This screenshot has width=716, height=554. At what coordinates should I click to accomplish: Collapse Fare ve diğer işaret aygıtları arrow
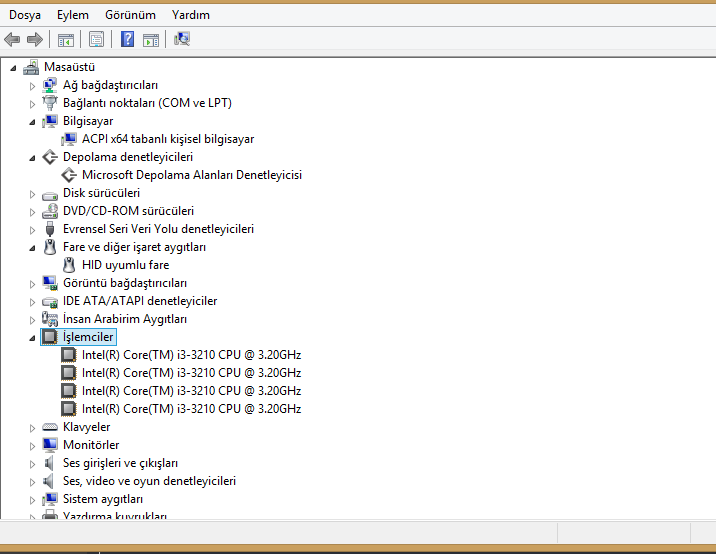[x=32, y=248]
